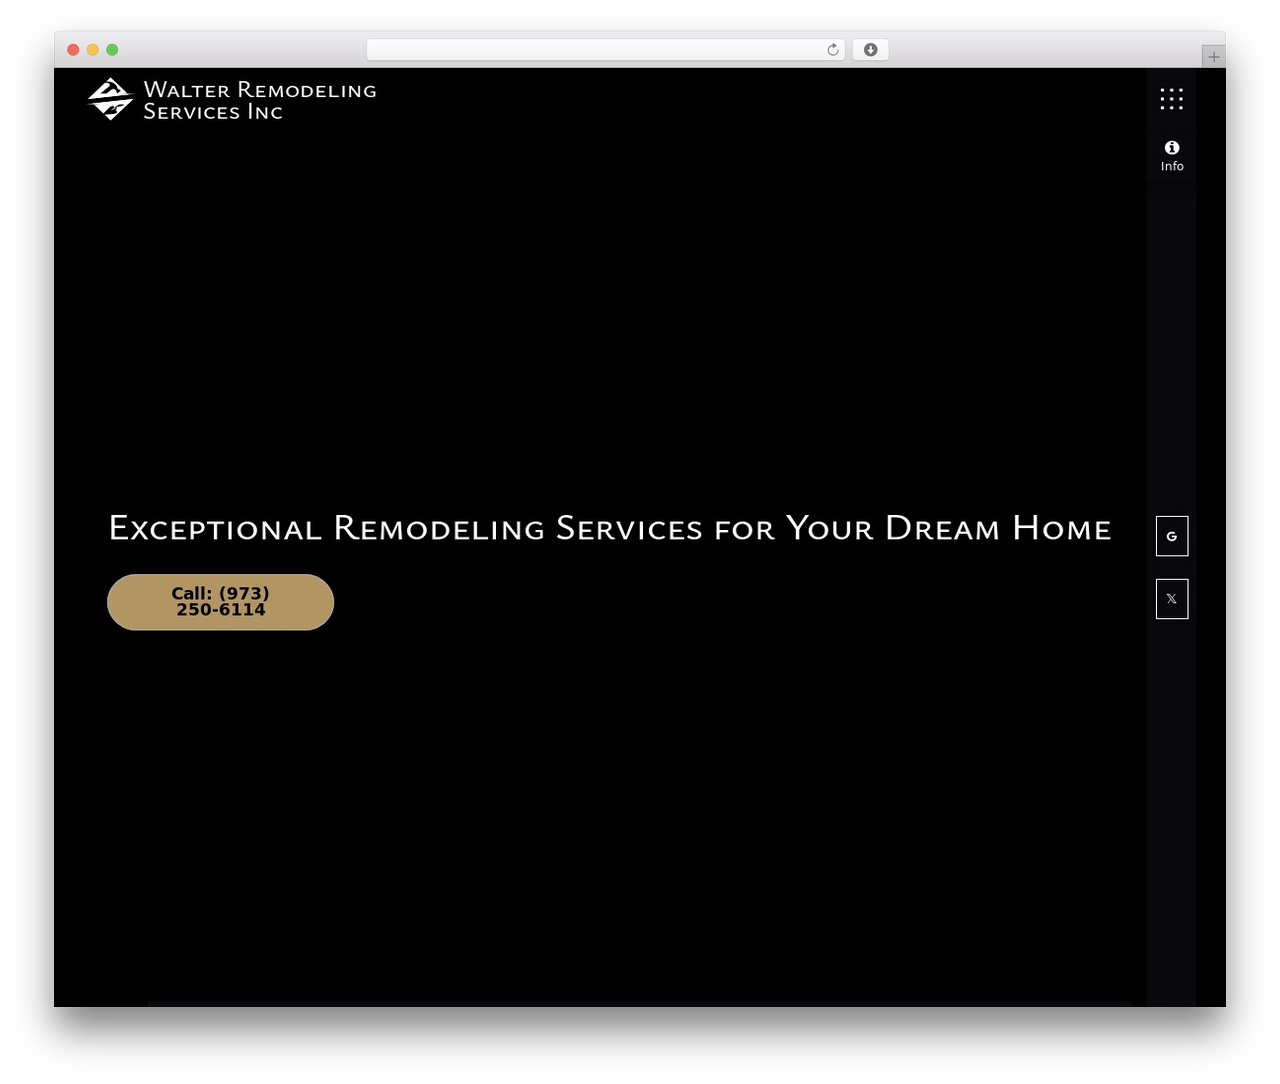The width and height of the screenshot is (1280, 1084).
Task: Open the grid menu icon
Action: point(1171,98)
